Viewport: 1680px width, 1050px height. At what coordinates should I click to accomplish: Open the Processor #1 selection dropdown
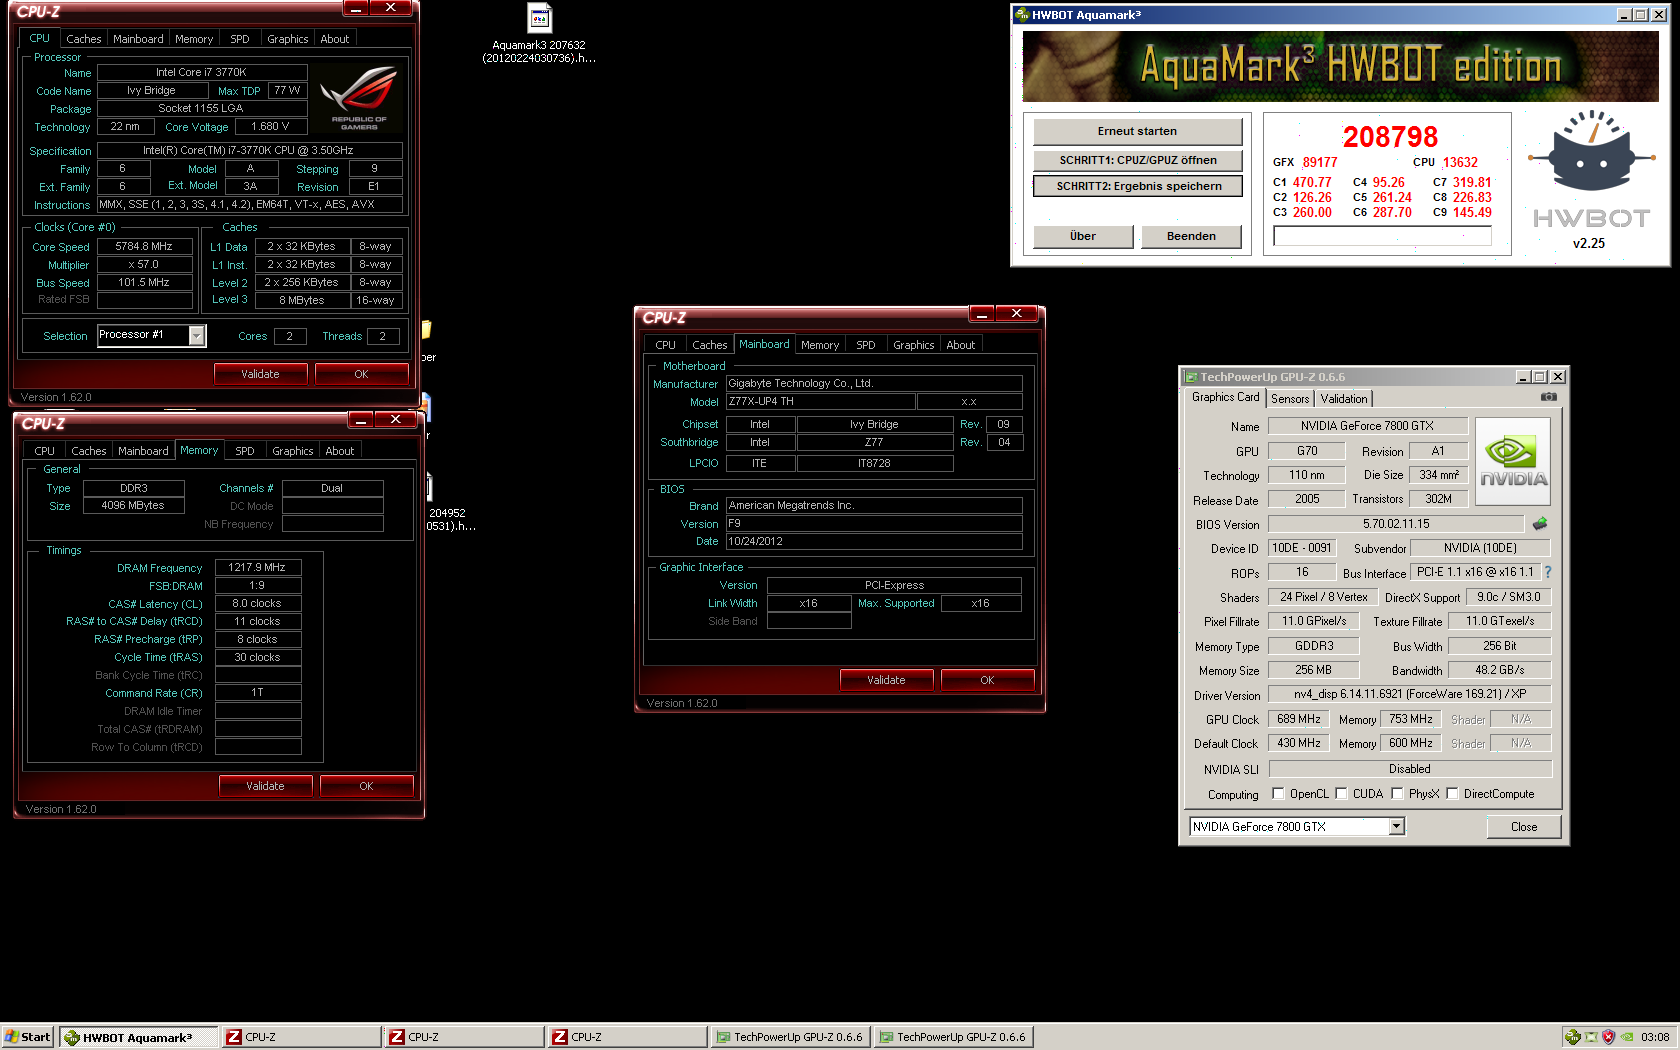click(x=197, y=336)
